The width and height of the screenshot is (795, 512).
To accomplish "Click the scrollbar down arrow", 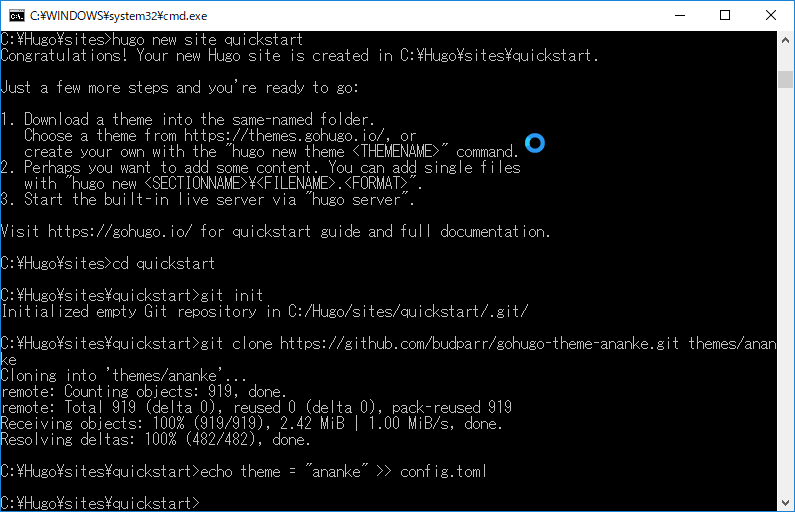I will coord(785,502).
